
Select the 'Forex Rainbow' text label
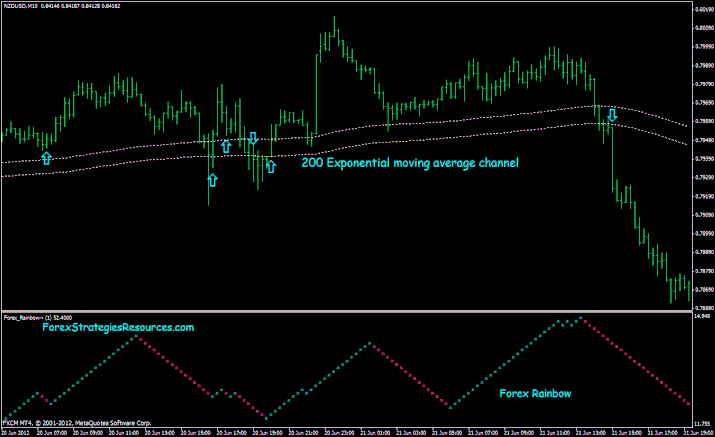535,393
